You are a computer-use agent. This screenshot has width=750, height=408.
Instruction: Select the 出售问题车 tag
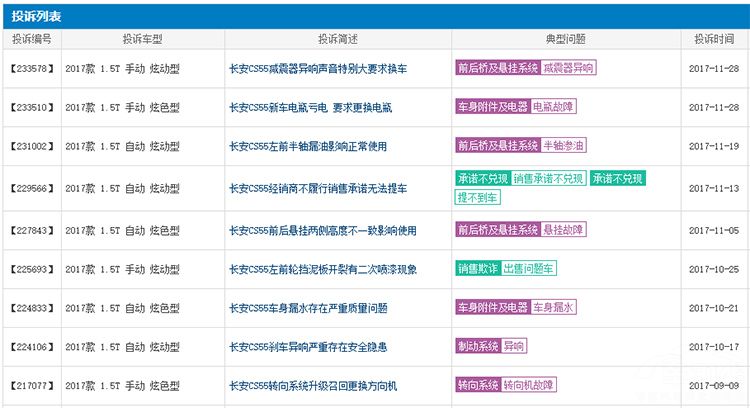529,269
